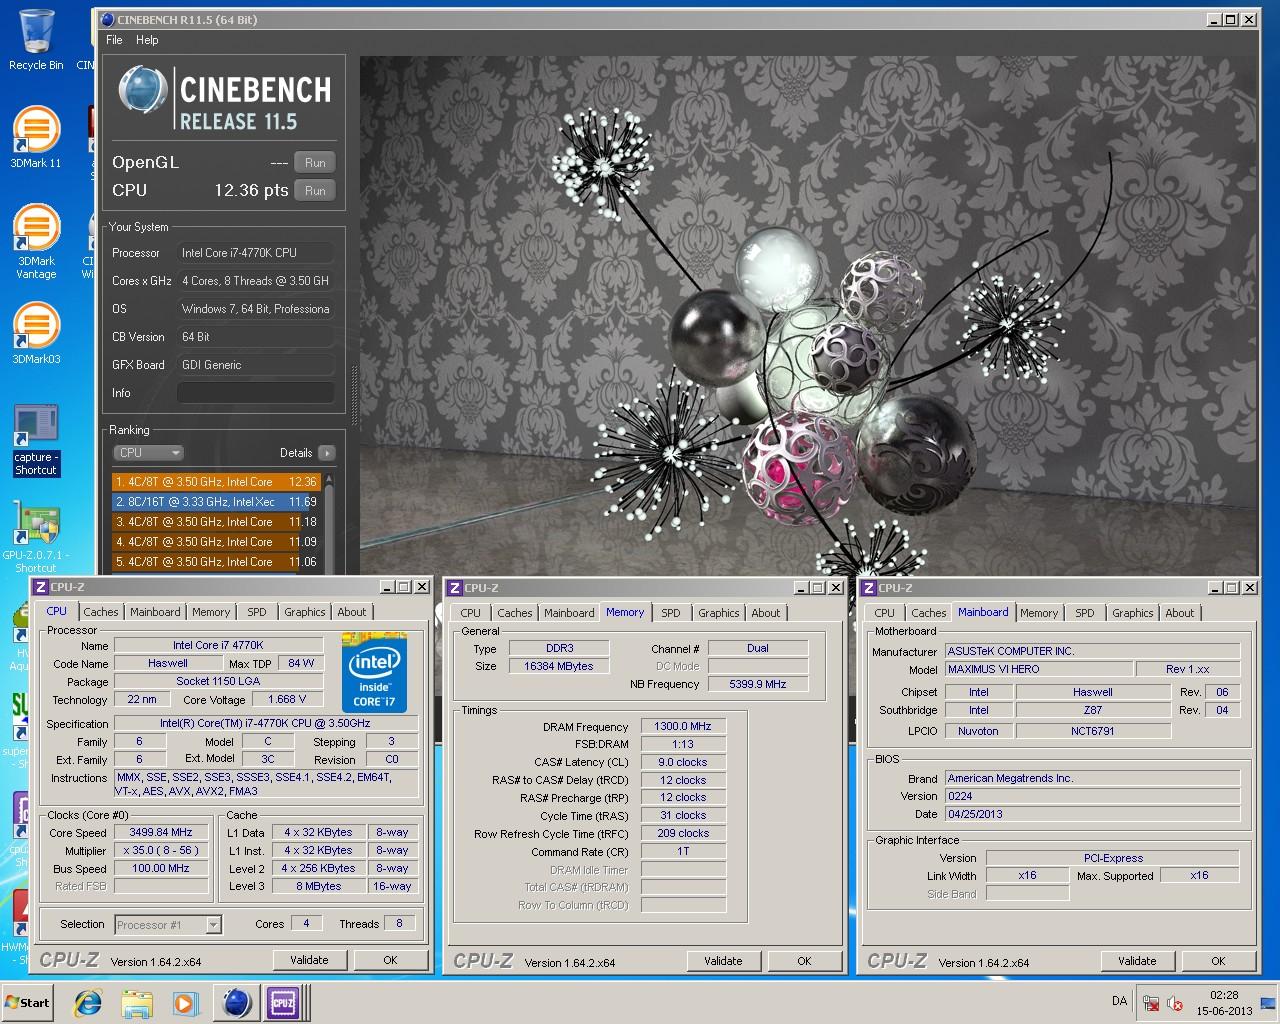
Task: Open the GPU-Z 0.7.1 shortcut icon
Action: (x=36, y=536)
